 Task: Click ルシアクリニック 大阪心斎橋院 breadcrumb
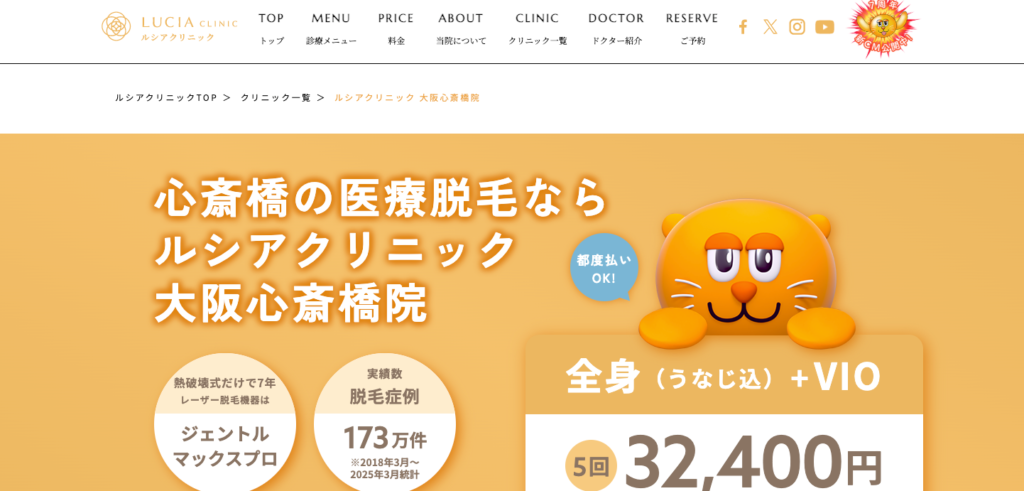(x=407, y=98)
